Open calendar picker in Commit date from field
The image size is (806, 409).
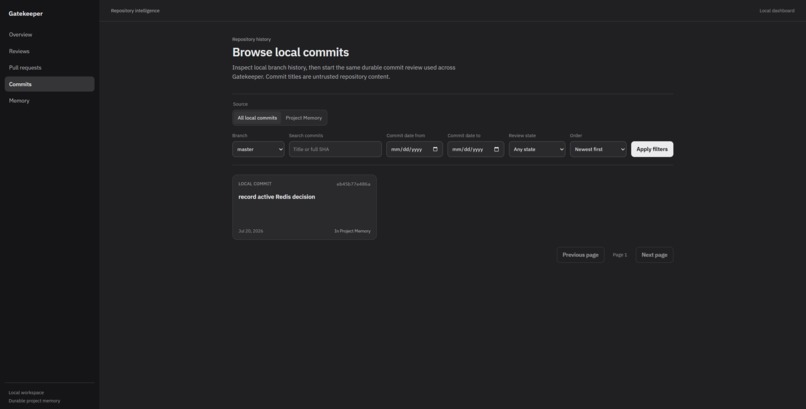(435, 149)
